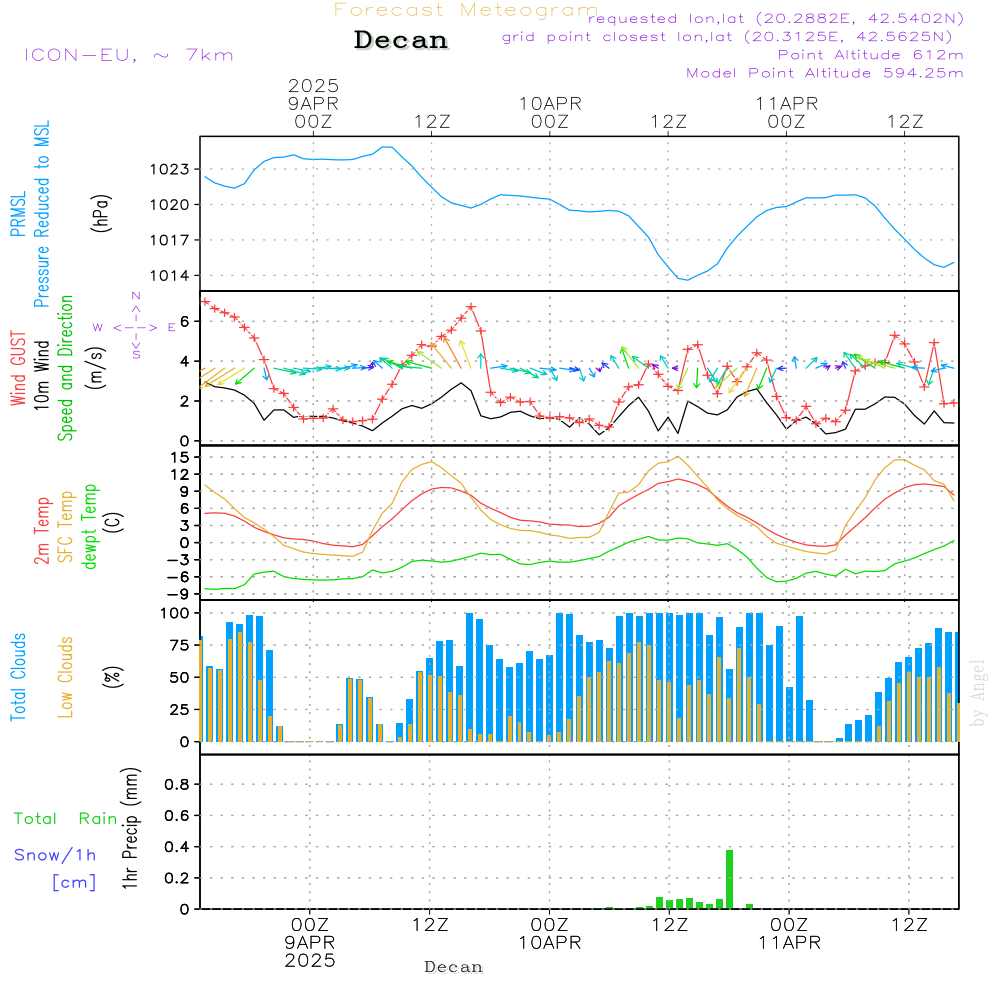The height and width of the screenshot is (1000, 1000).
Task: Click the 1023 pressure axis value
Action: coord(170,169)
